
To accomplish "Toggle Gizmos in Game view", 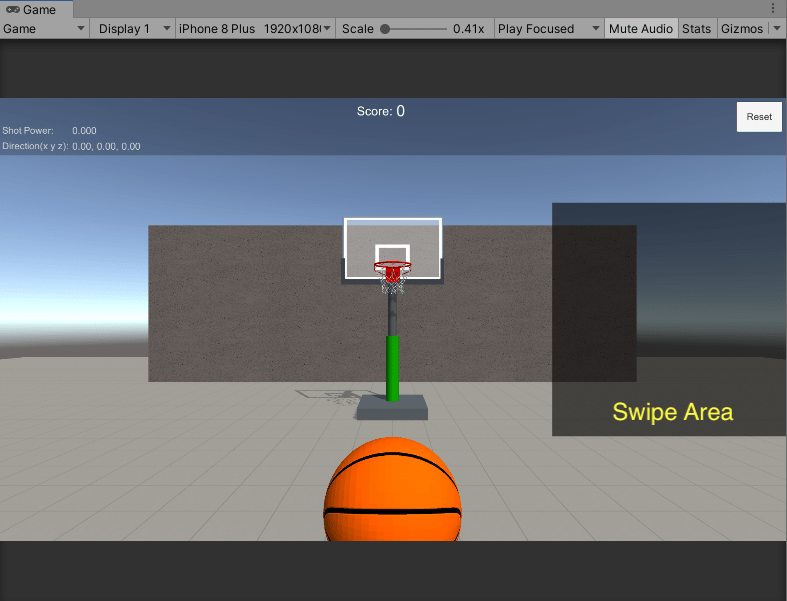I will tap(742, 29).
